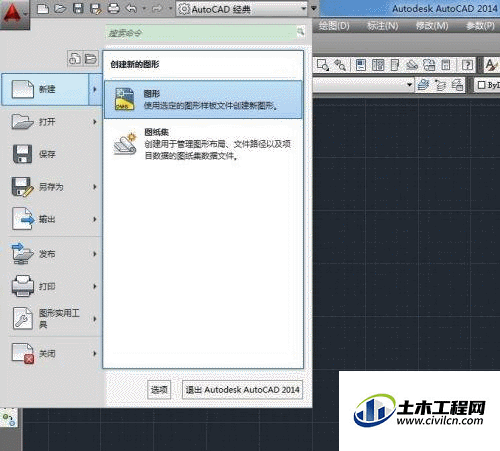Click the Save disk icon in quick access toolbar
This screenshot has width=500, height=451.
[x=78, y=9]
